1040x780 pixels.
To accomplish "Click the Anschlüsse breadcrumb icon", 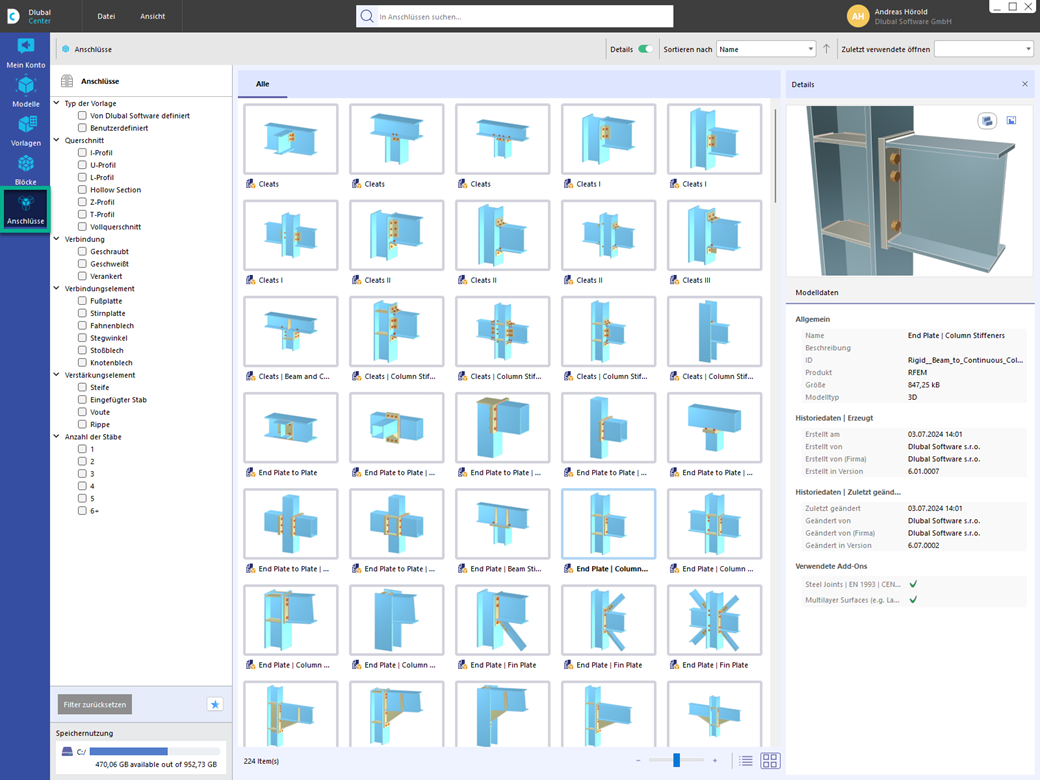I will [66, 49].
